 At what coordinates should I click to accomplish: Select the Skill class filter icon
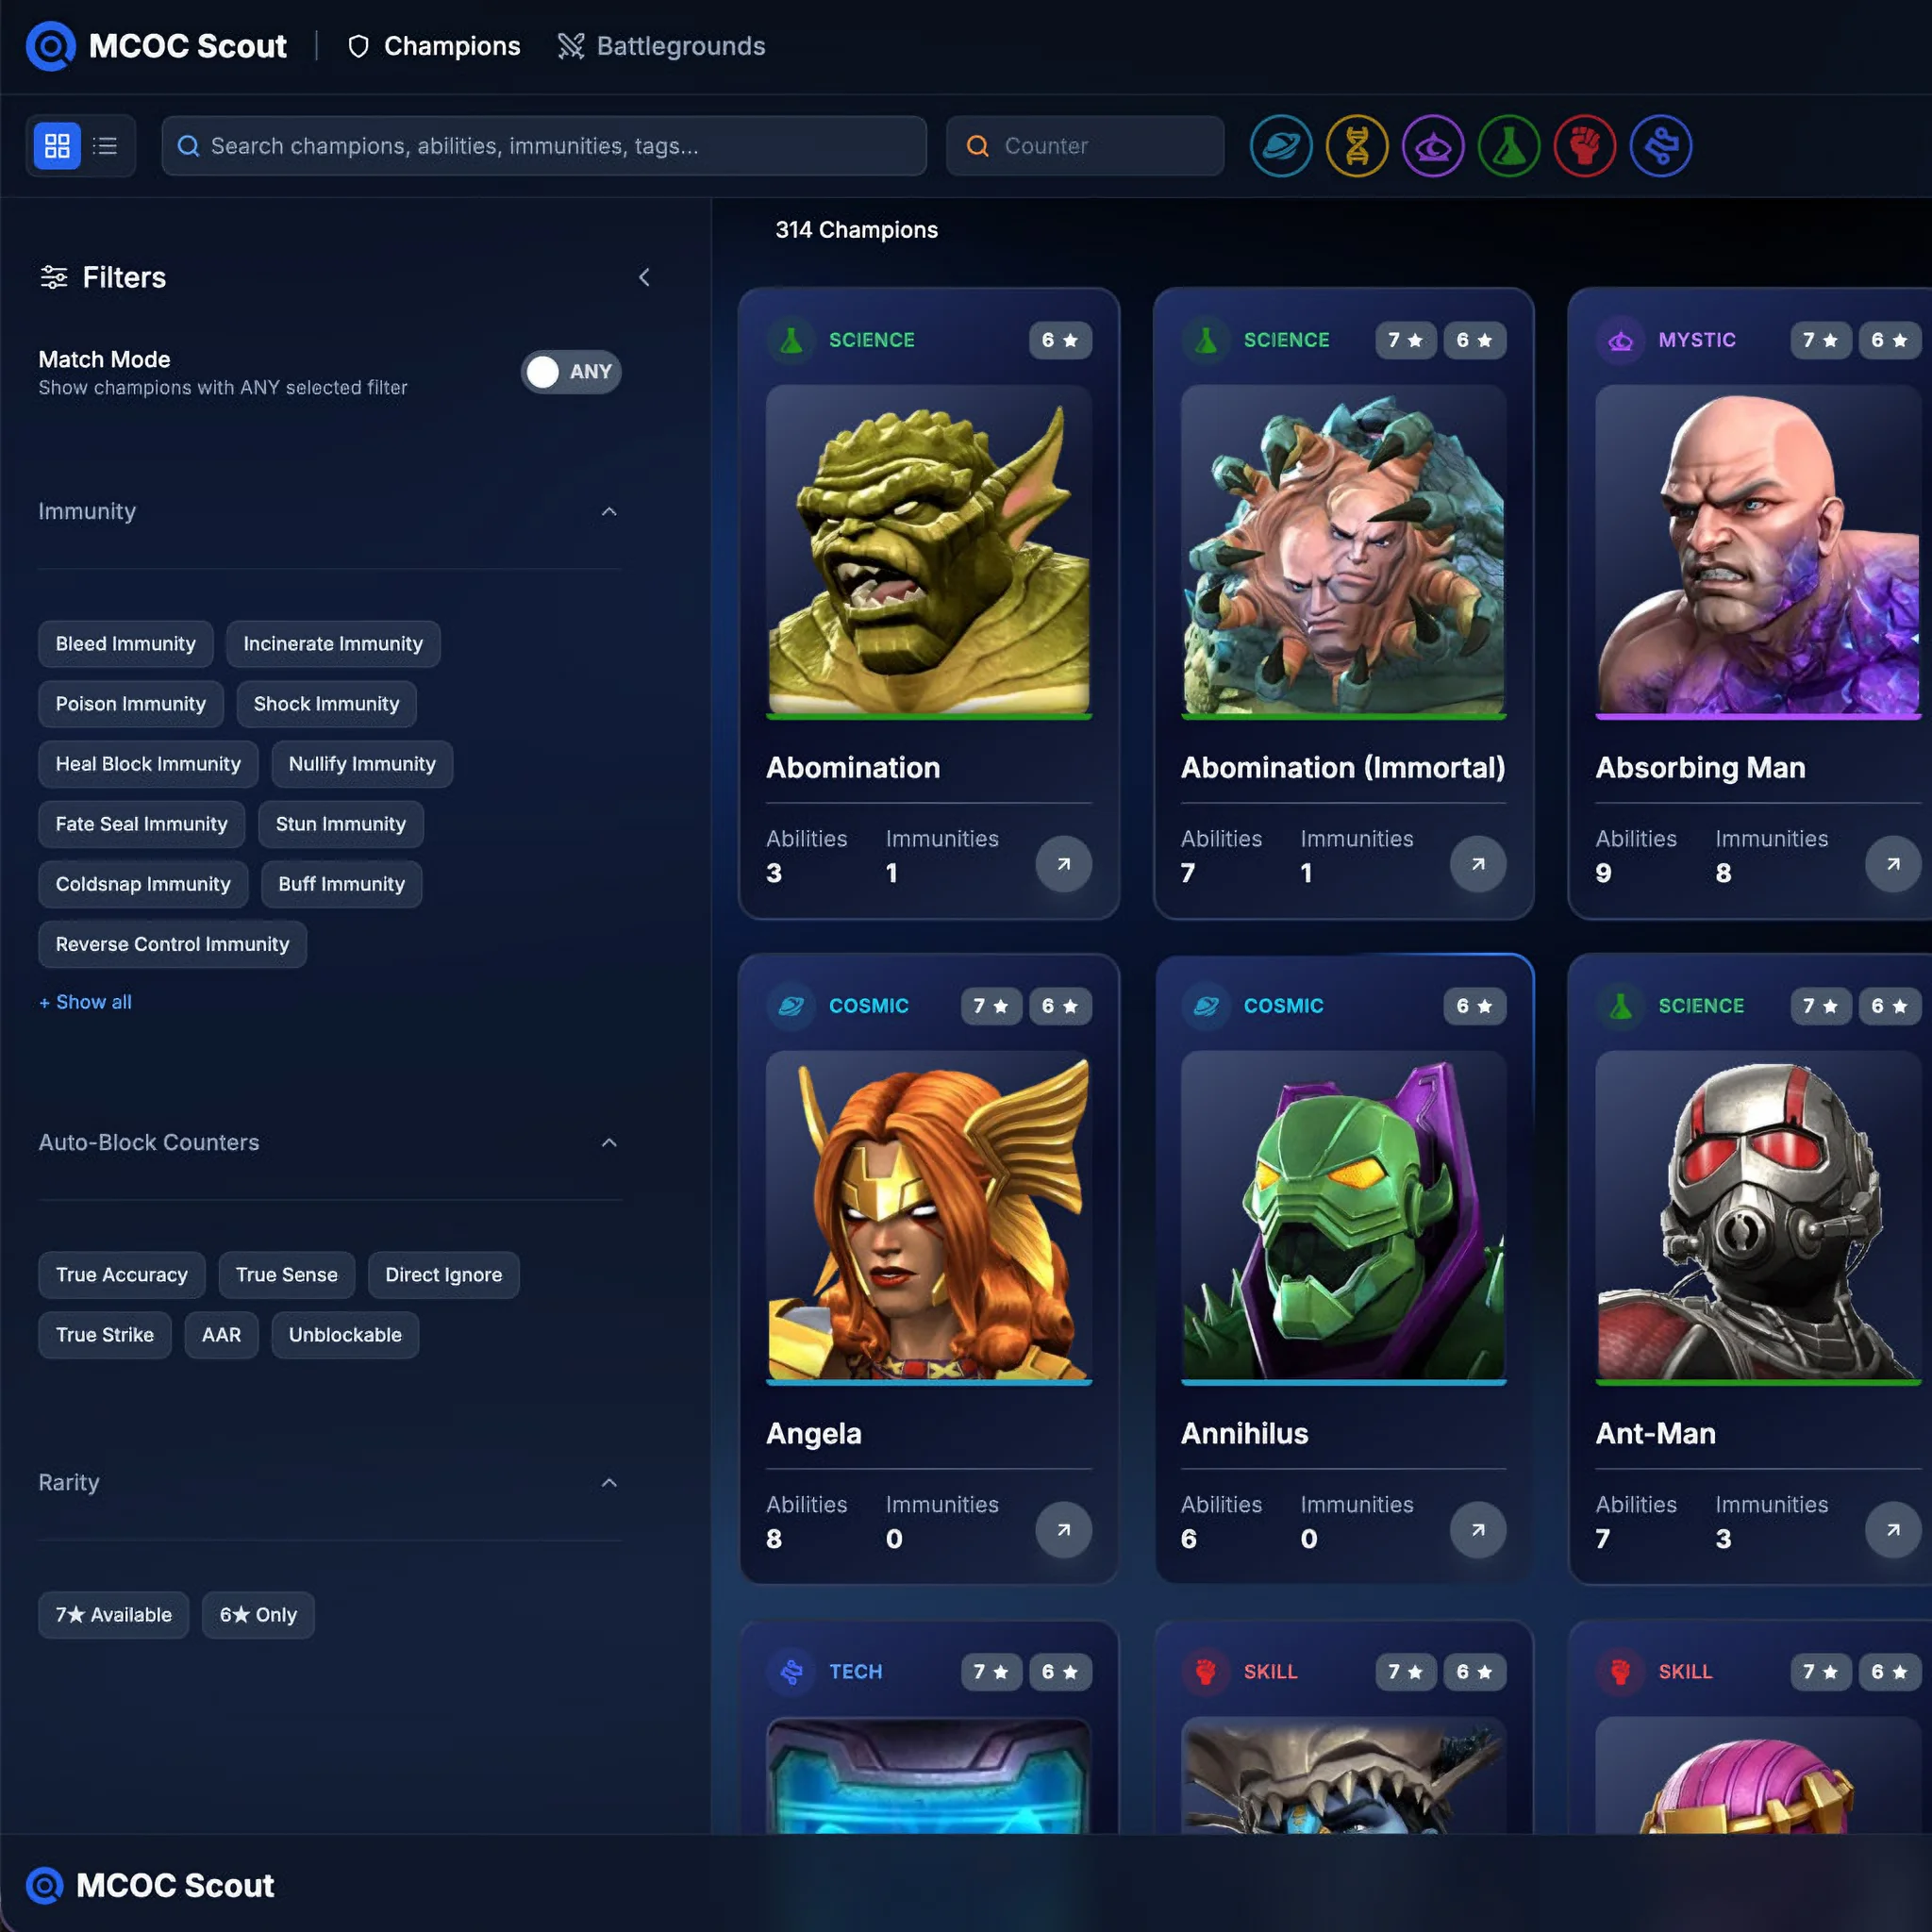[1585, 146]
